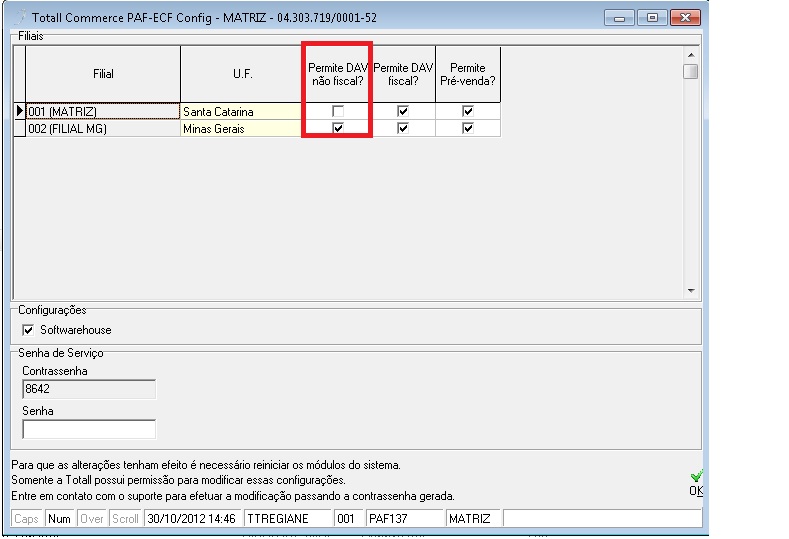Click the Permite DAV não fiscal header

point(337,74)
